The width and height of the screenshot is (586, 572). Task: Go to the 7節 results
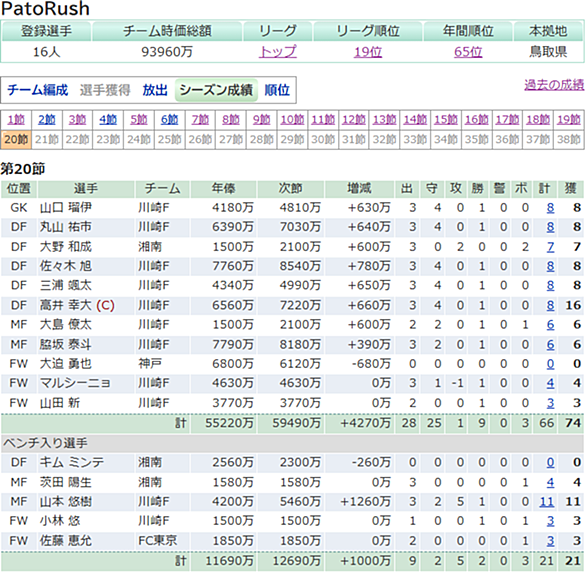point(200,120)
